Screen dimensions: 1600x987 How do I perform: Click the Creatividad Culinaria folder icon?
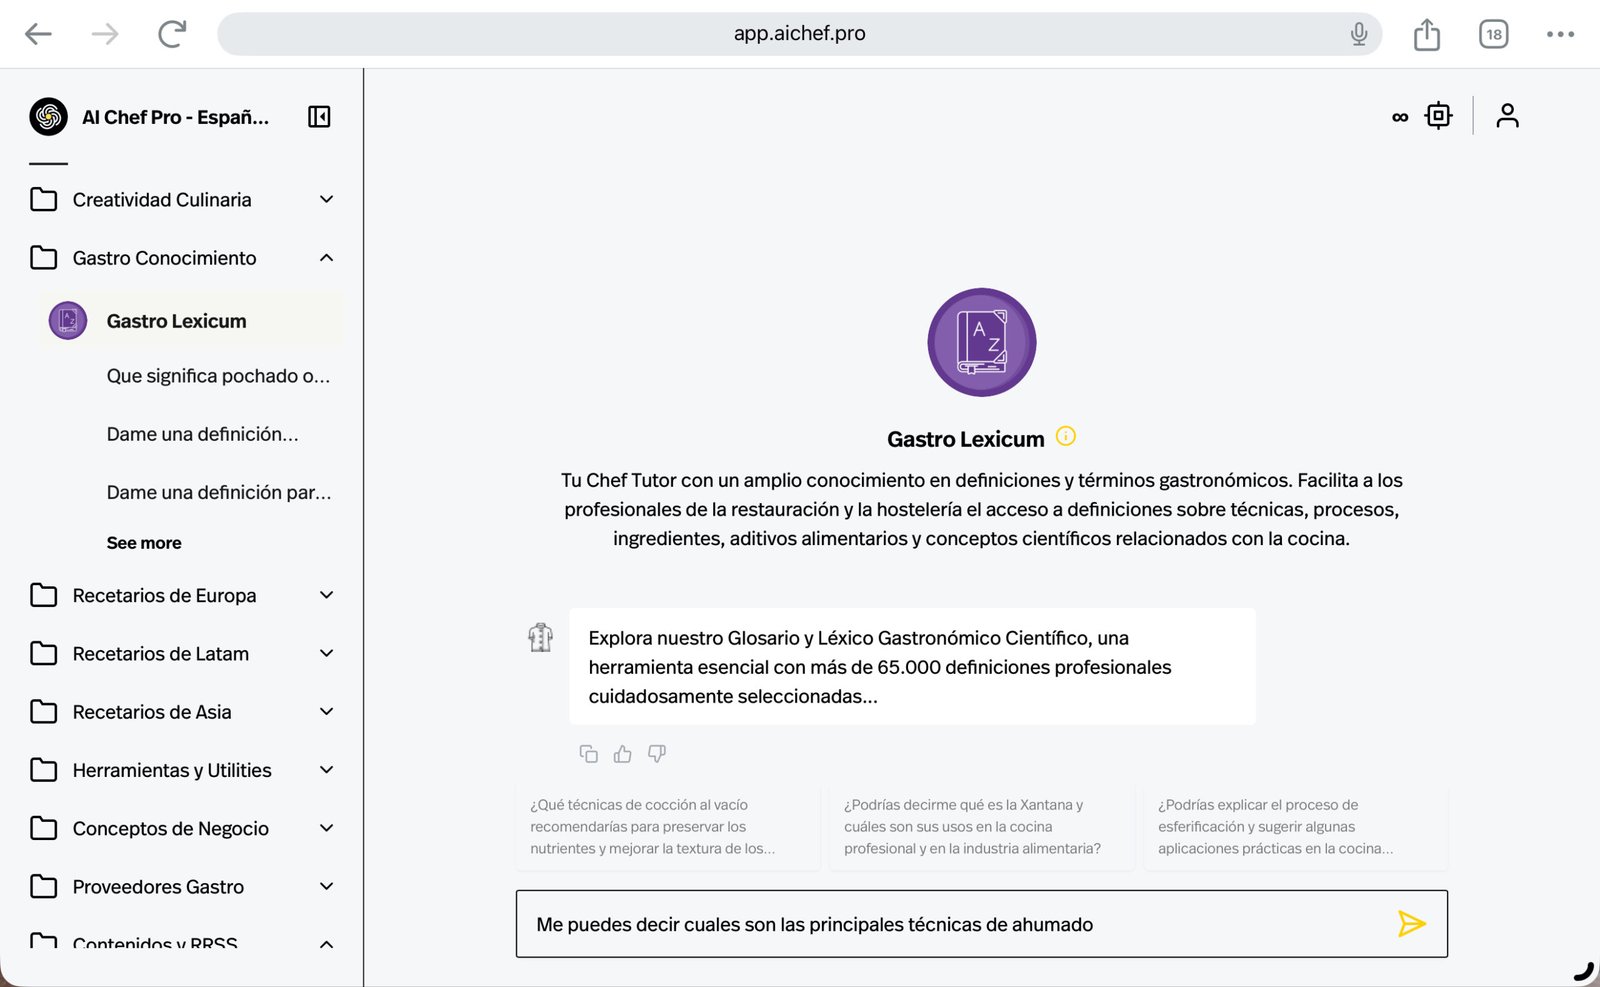(44, 199)
